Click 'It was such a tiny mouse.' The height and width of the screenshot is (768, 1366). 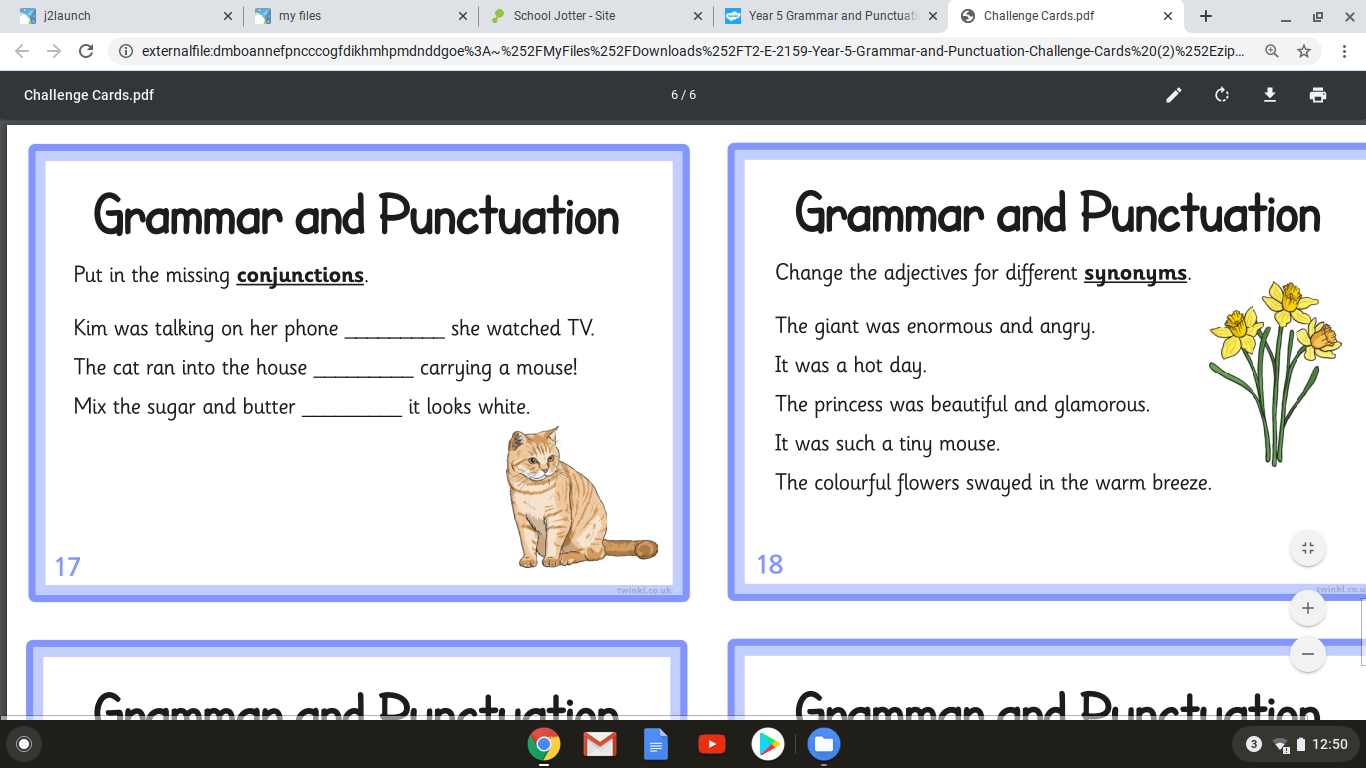pyautogui.click(x=887, y=444)
